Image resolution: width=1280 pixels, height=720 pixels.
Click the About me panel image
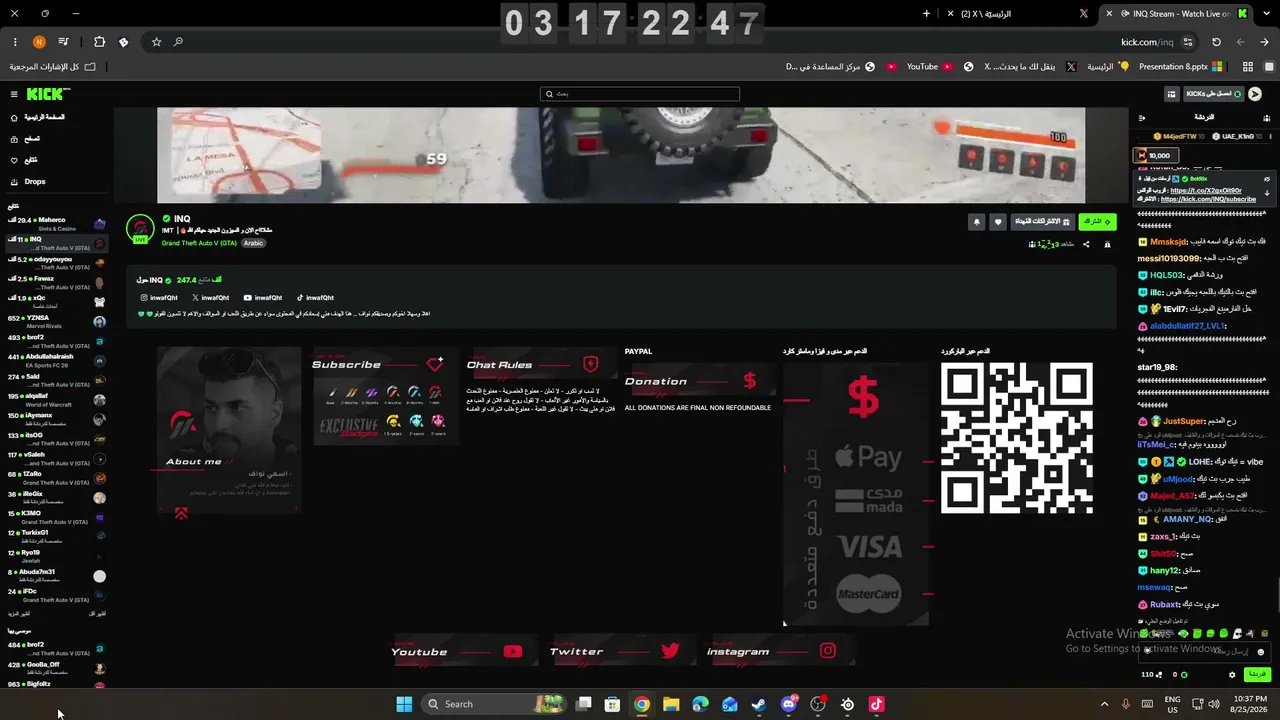click(229, 430)
